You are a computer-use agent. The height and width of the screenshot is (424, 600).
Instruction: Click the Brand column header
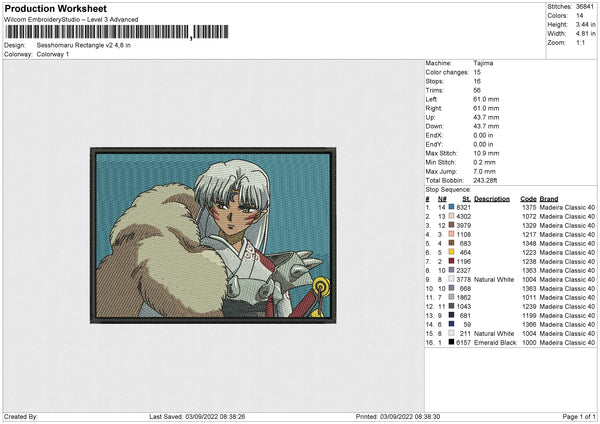tap(549, 198)
